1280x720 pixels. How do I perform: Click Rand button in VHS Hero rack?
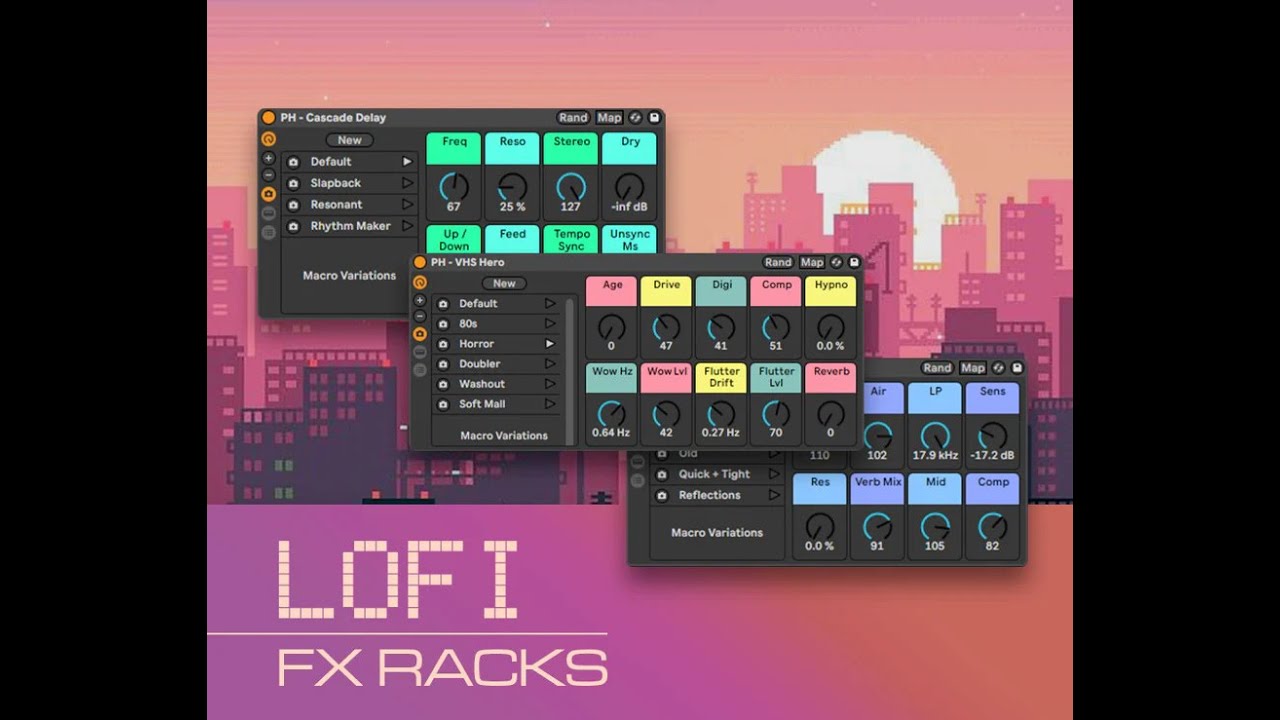click(x=778, y=262)
